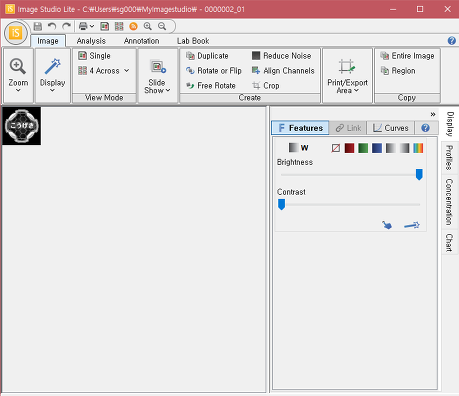Switch to the Analysis ribbon tab
Viewport: 459px width, 396px height.
(91, 41)
